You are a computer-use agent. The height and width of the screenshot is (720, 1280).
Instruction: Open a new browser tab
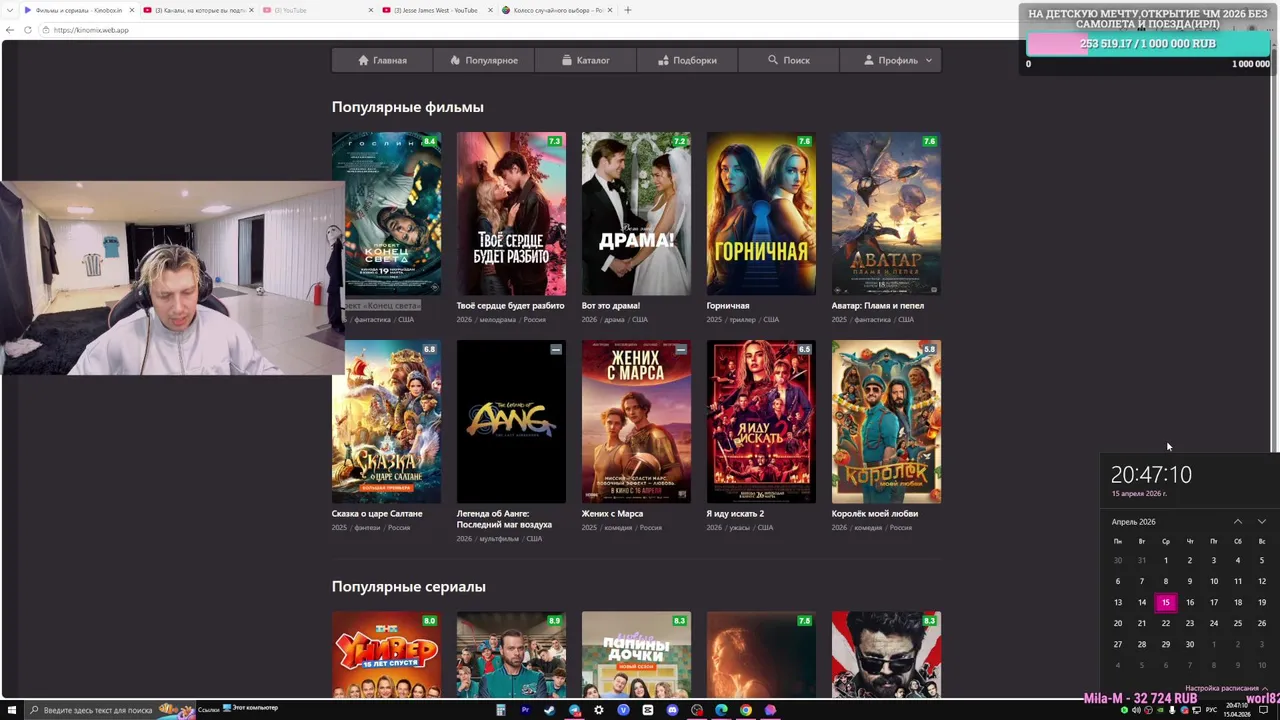627,10
